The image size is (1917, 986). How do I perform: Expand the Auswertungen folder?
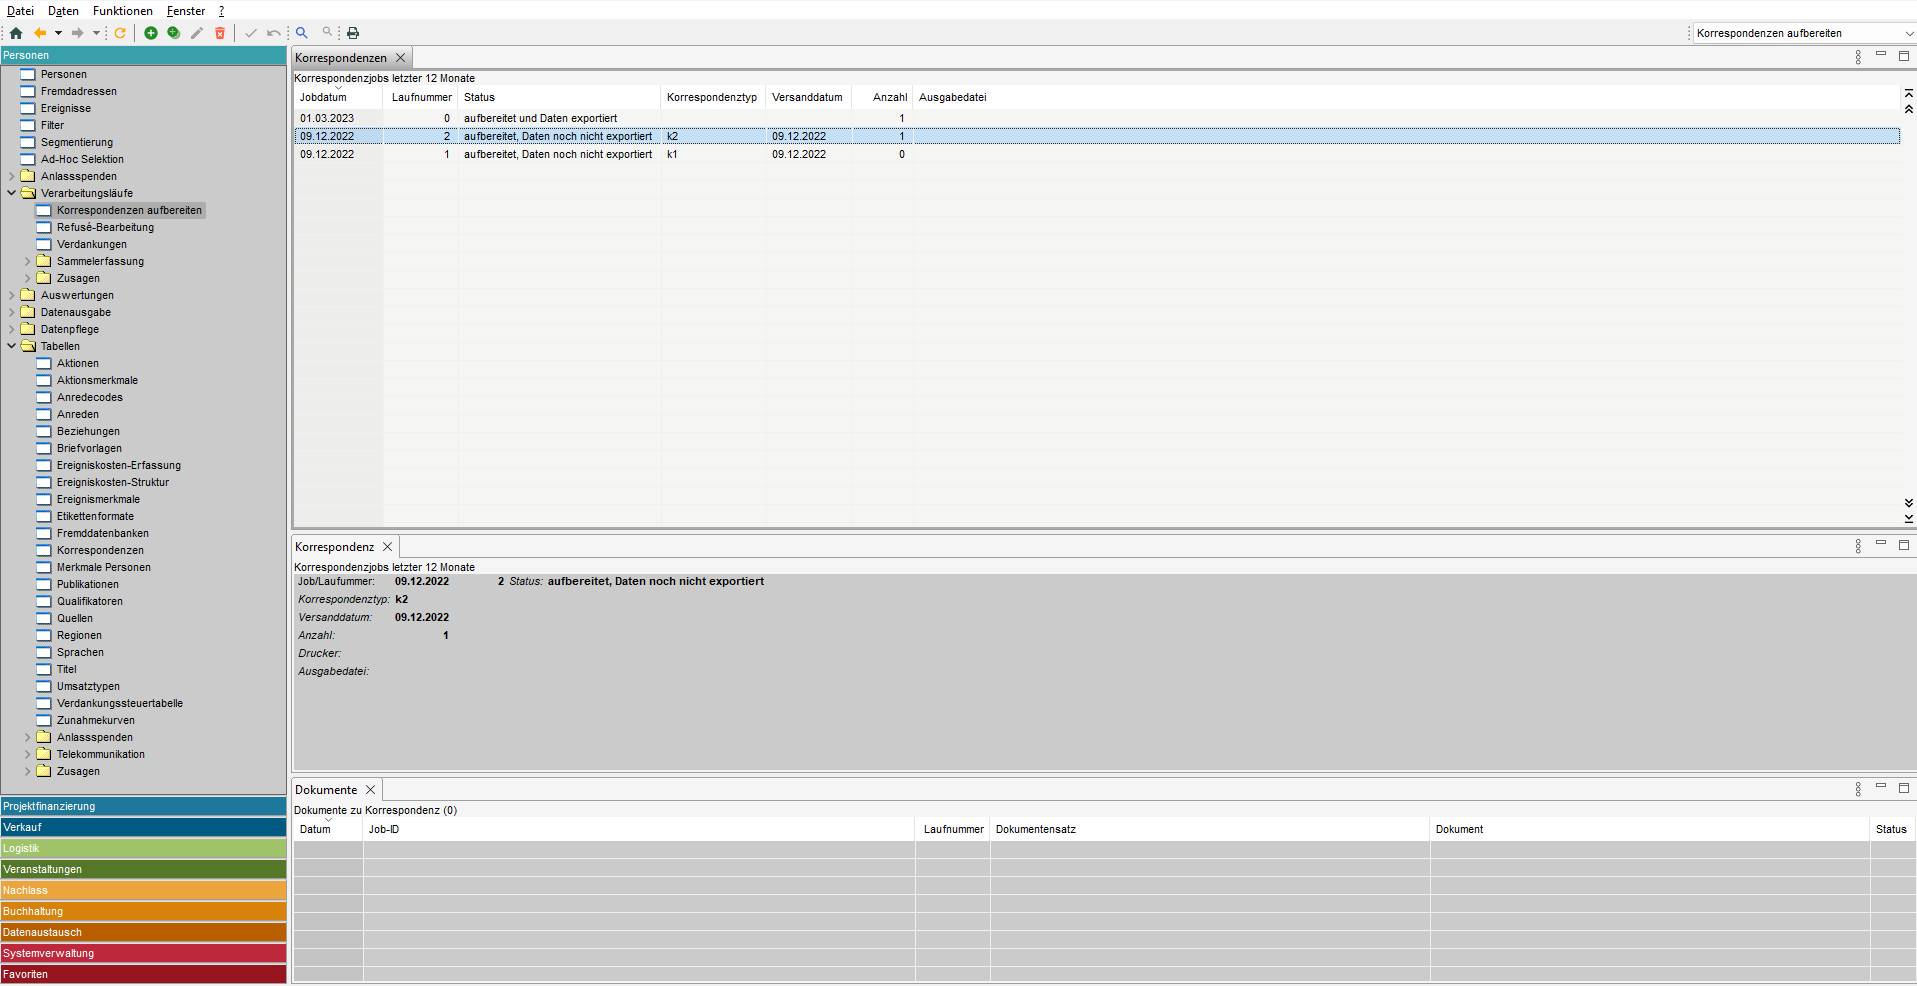[x=12, y=295]
